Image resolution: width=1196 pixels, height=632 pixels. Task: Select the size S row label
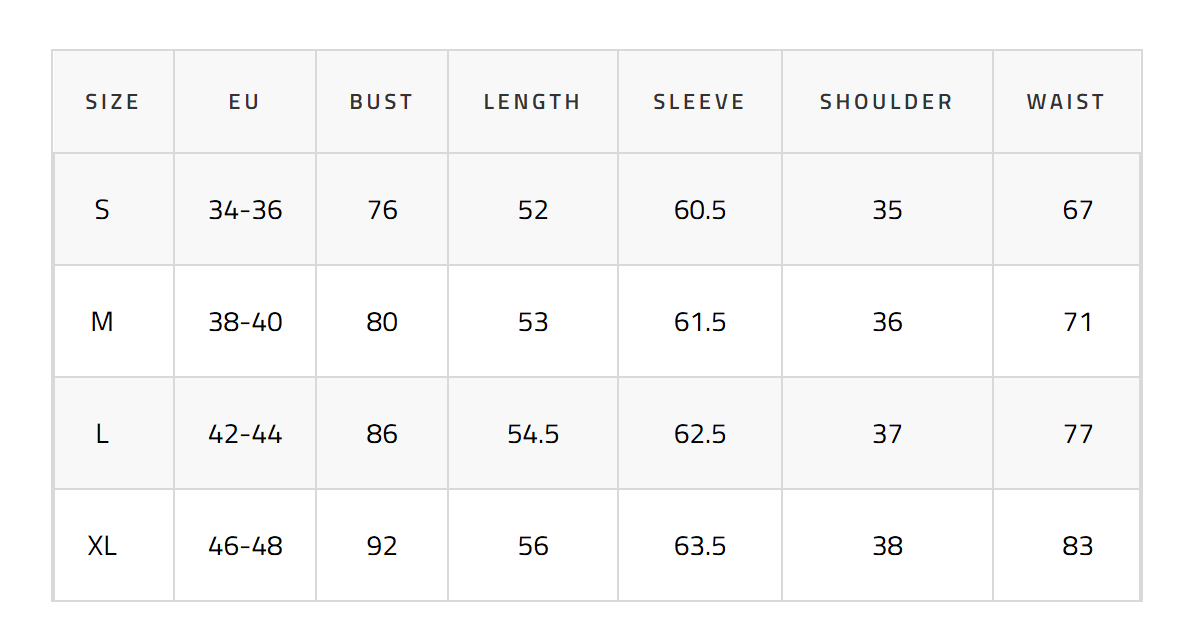[102, 210]
